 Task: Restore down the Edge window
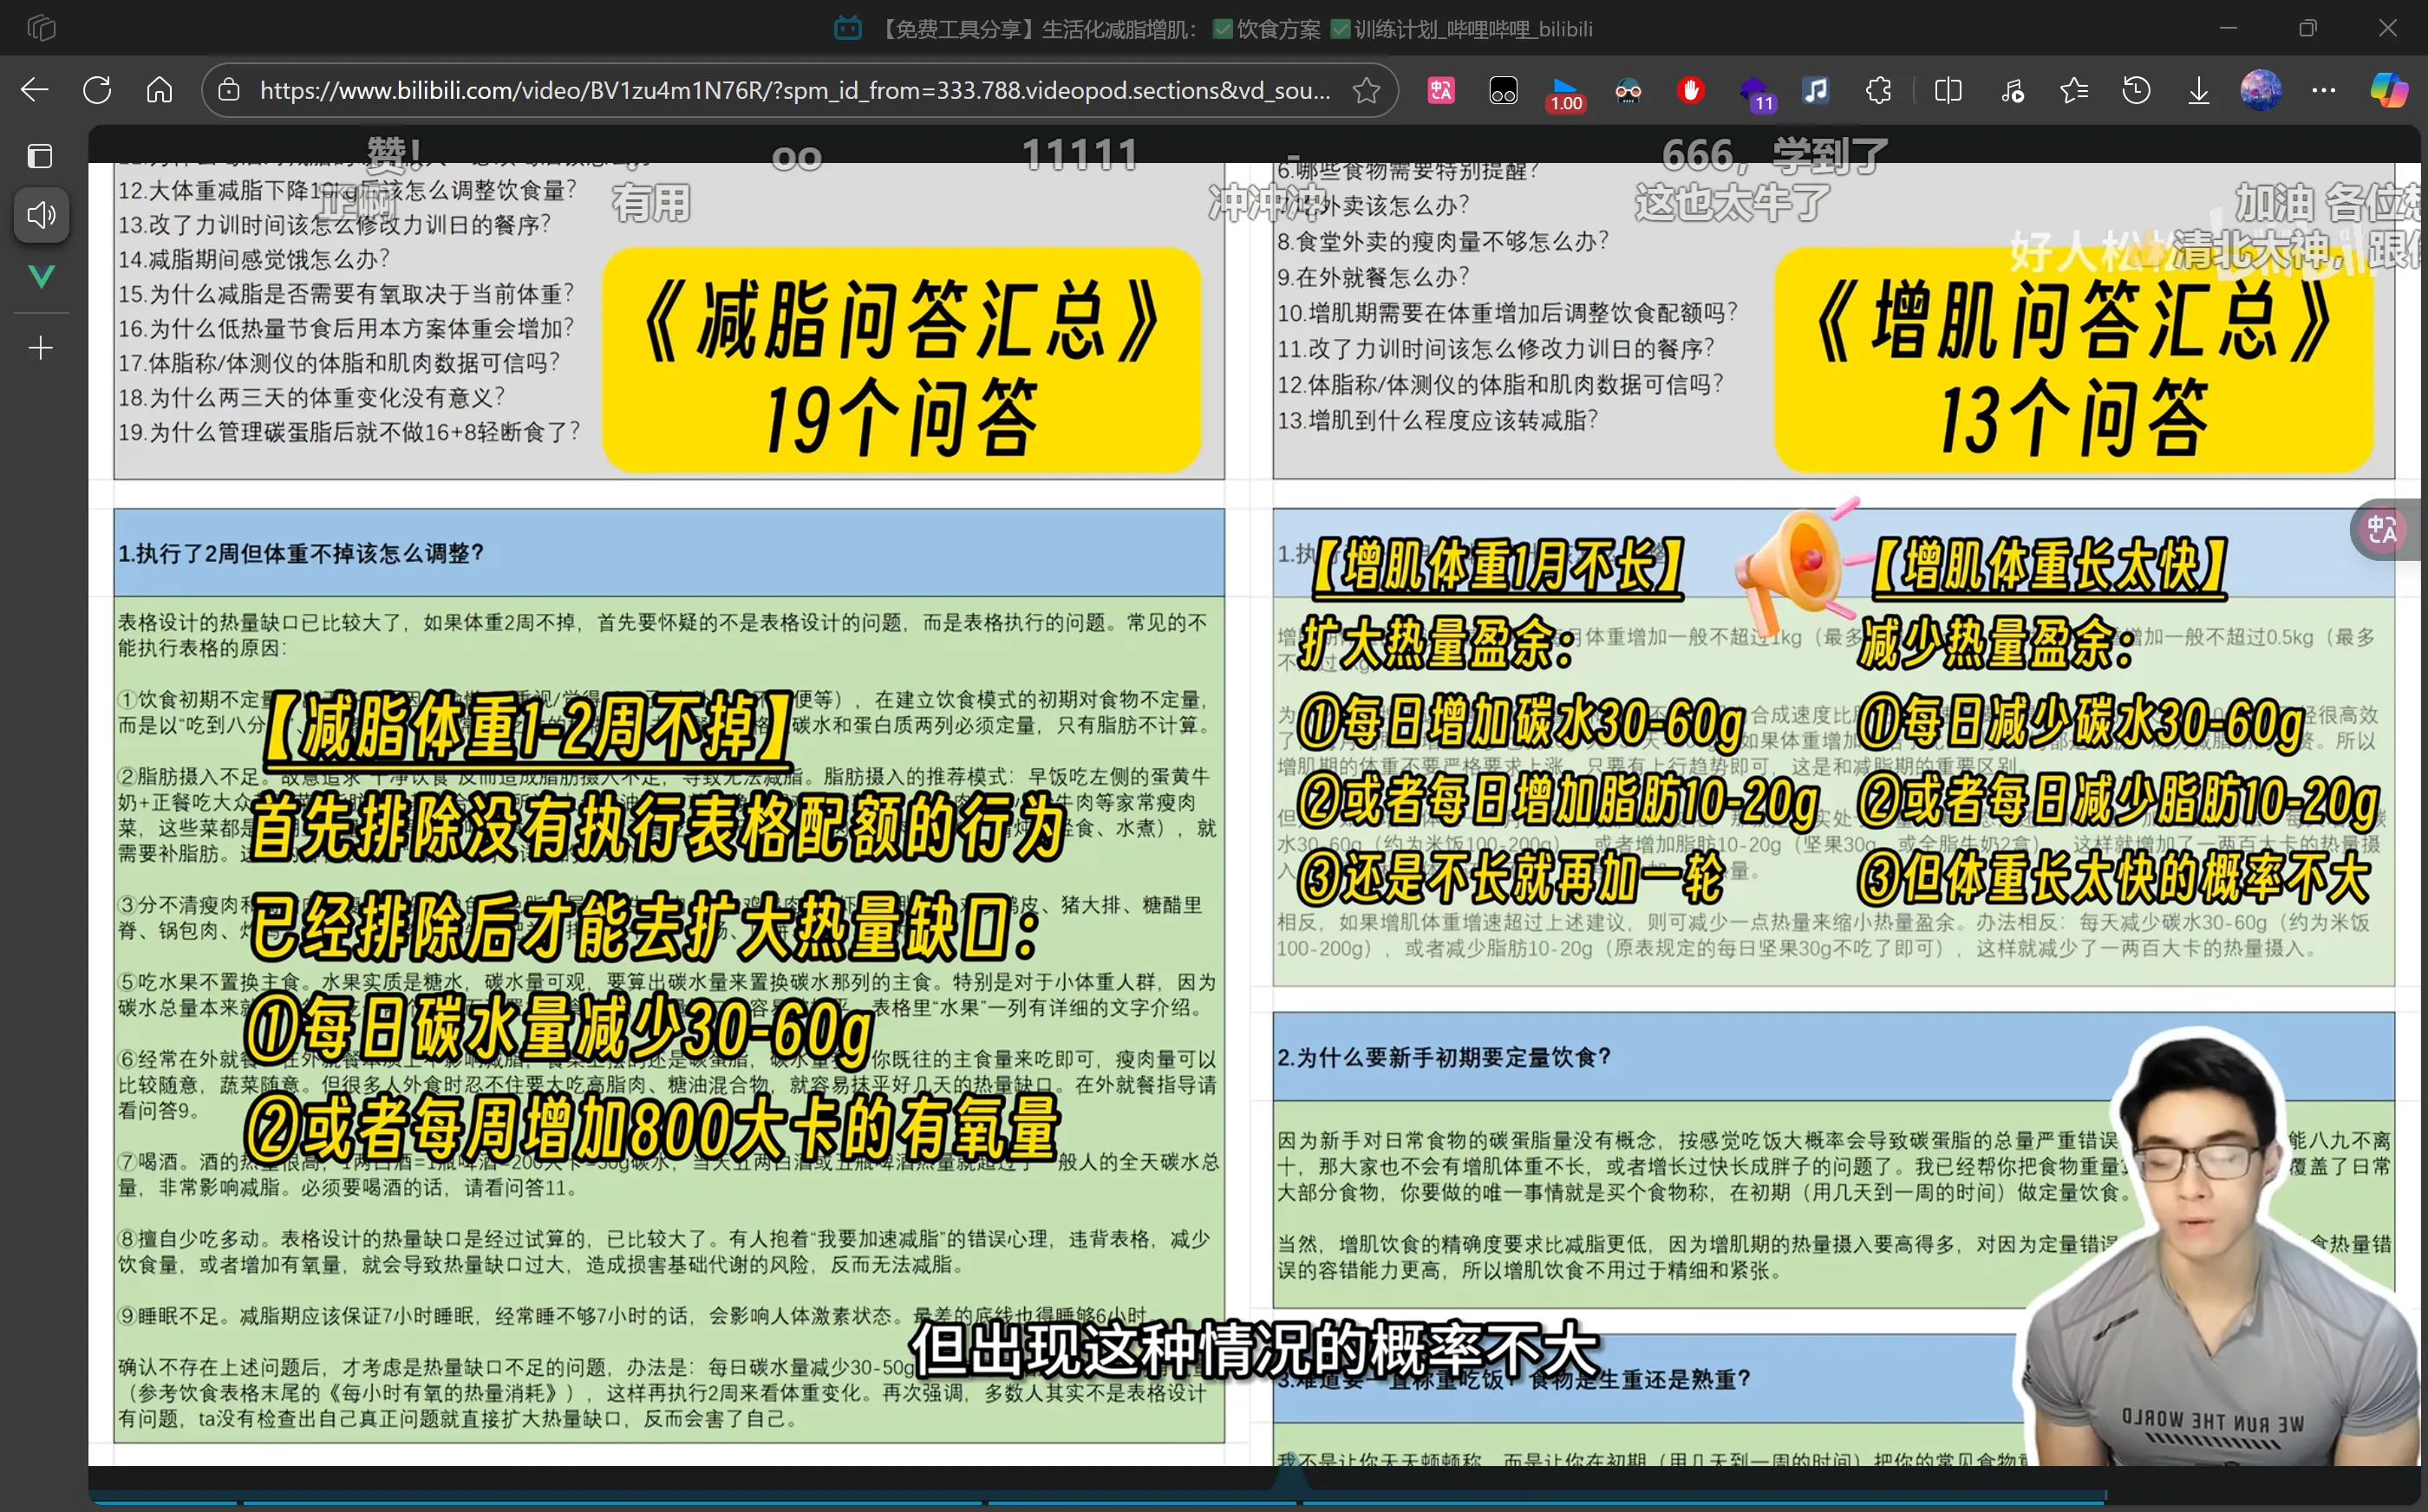pos(2308,28)
